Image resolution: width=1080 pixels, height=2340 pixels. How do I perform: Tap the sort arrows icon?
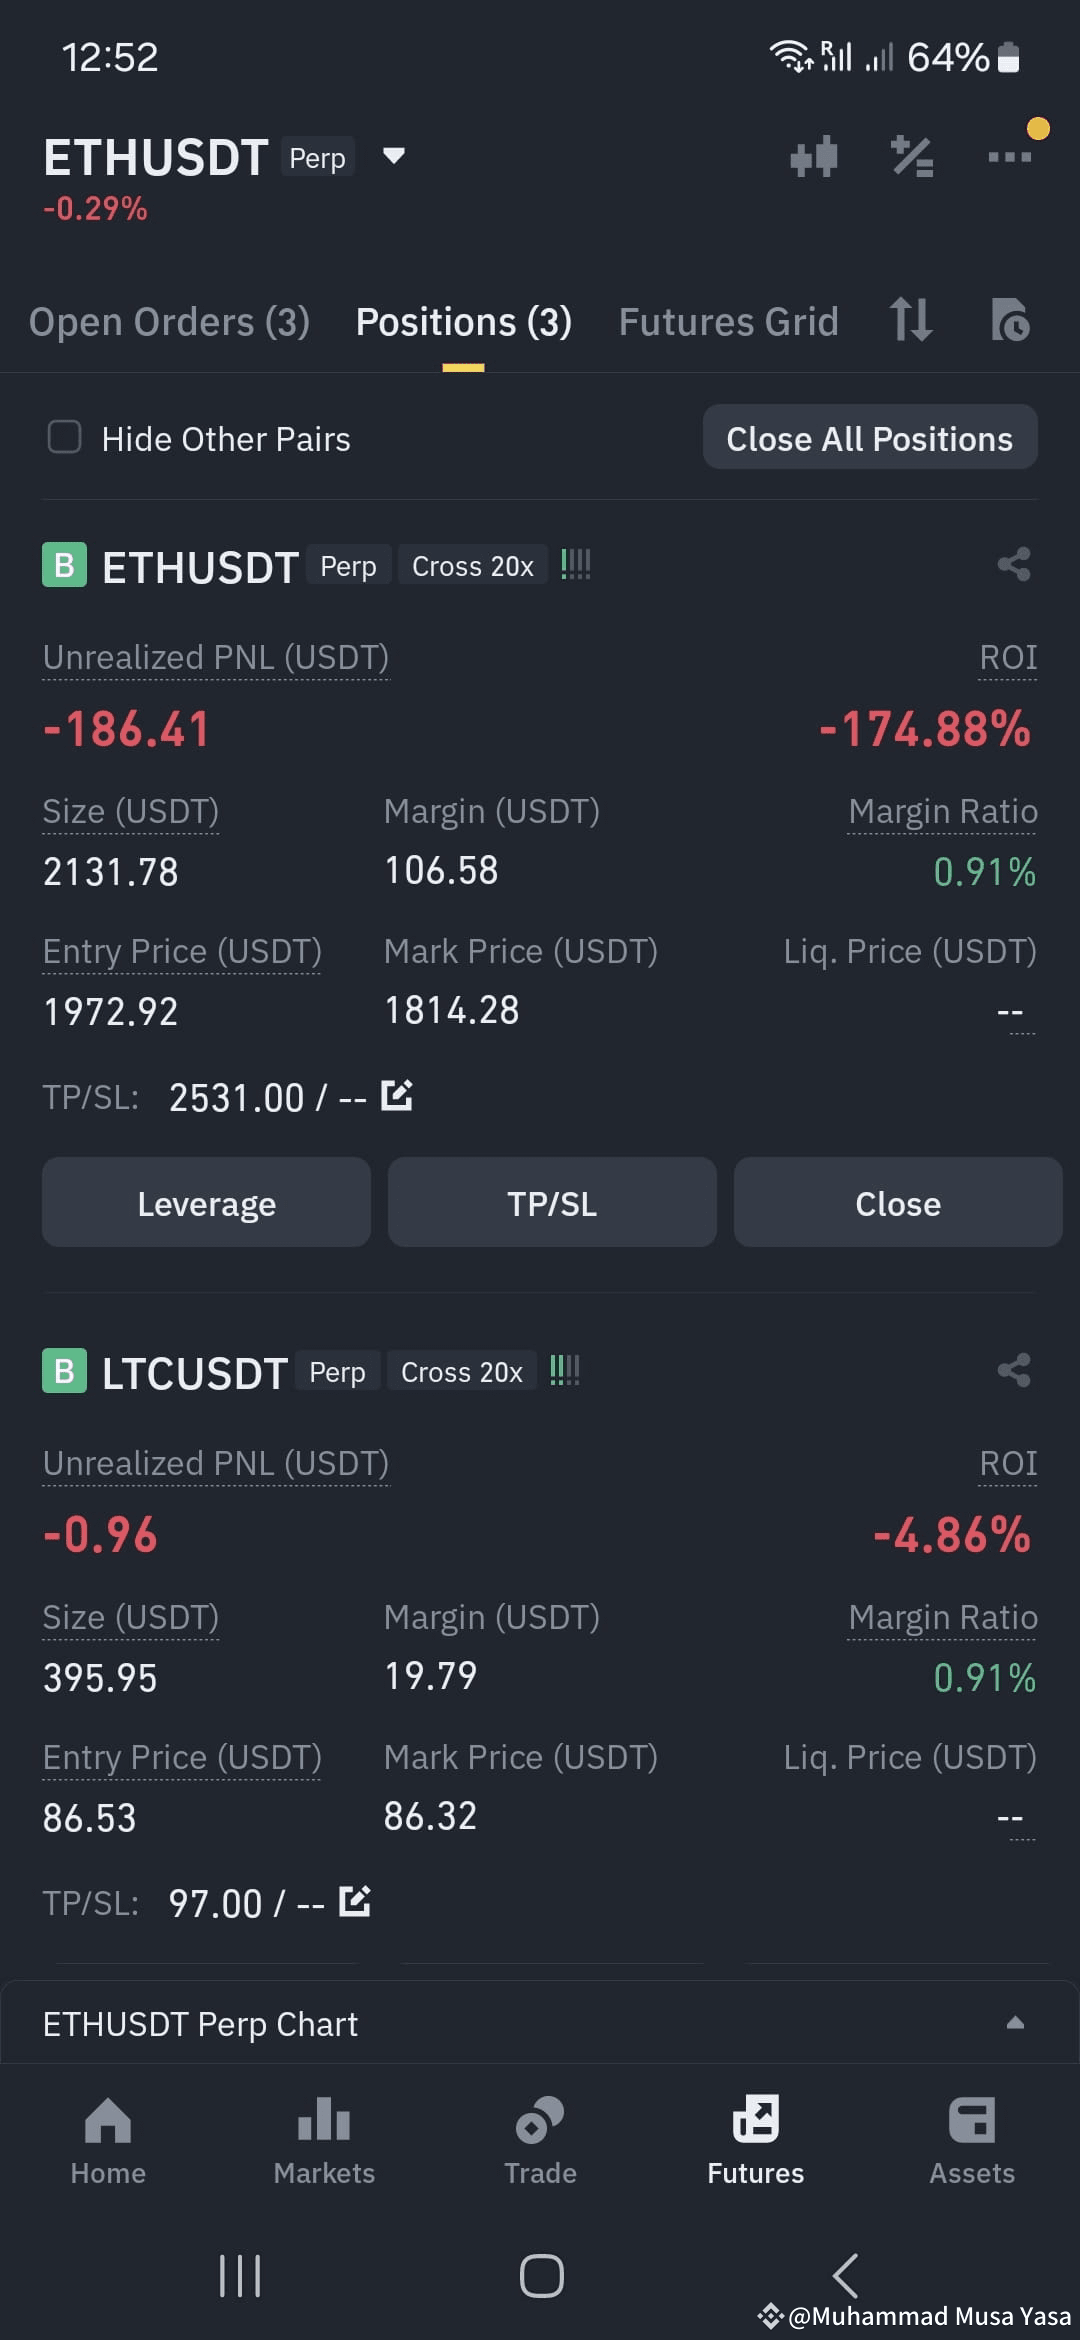(x=911, y=320)
